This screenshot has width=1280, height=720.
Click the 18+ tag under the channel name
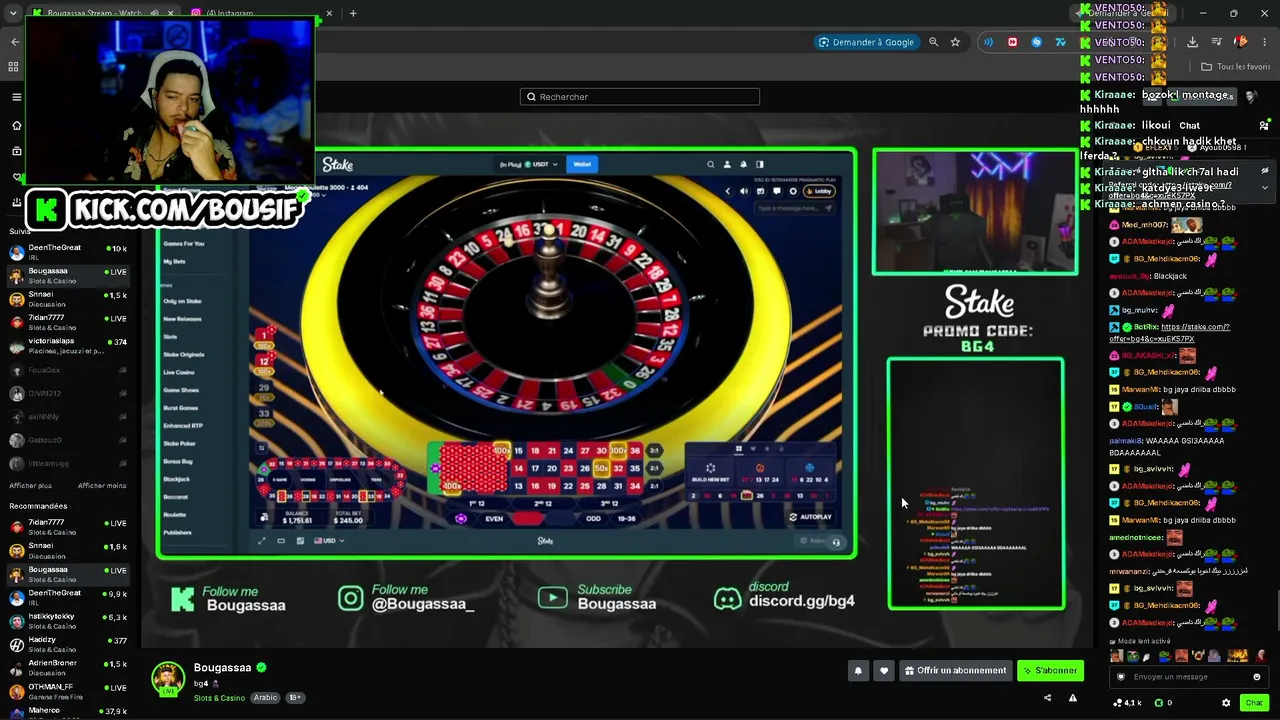[295, 698]
